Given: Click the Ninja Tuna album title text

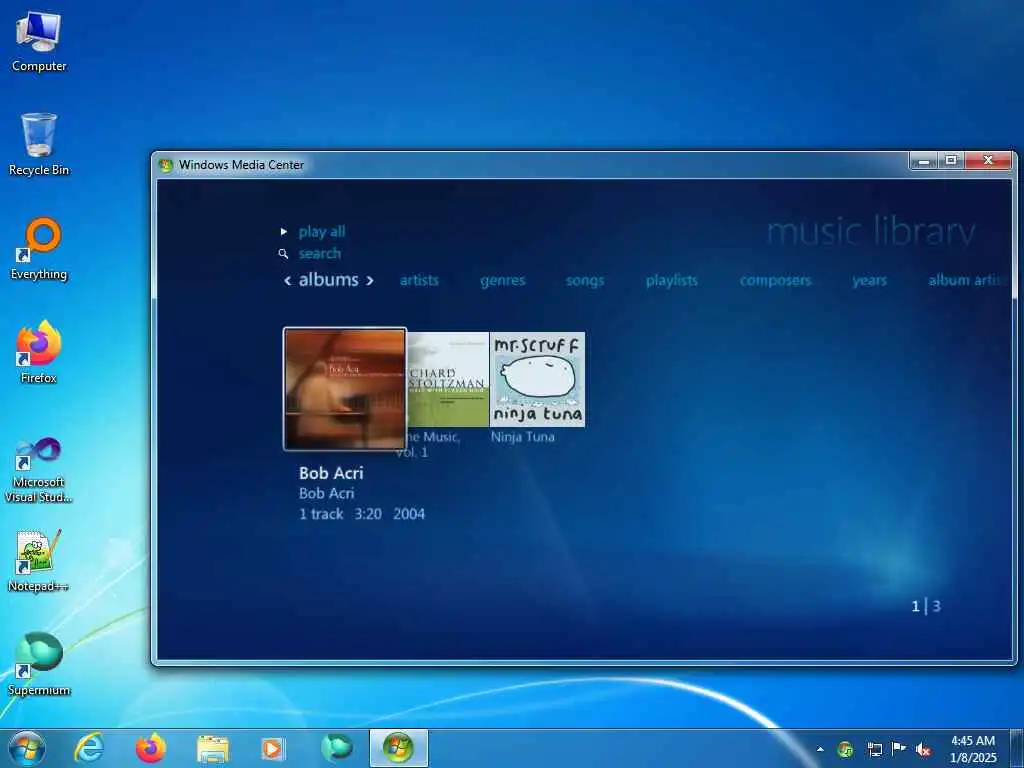Looking at the screenshot, I should tap(522, 437).
